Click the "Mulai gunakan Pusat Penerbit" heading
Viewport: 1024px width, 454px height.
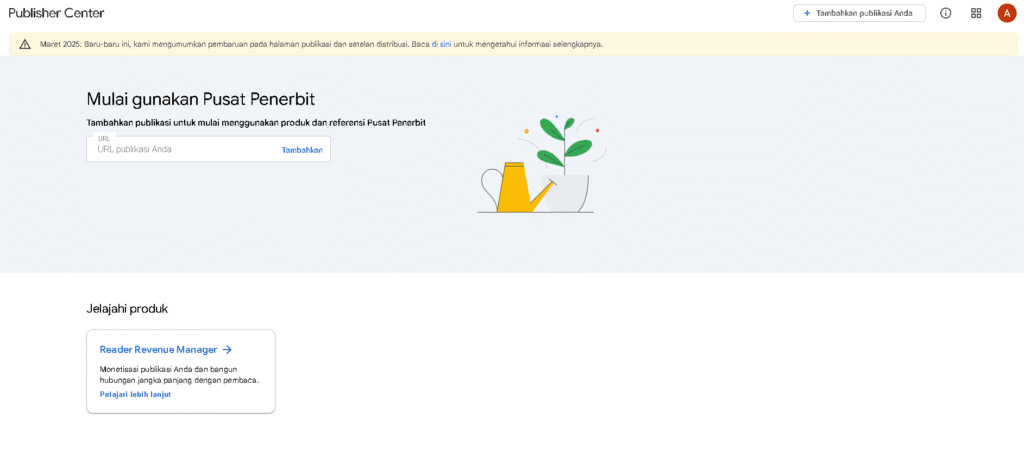pyautogui.click(x=200, y=99)
